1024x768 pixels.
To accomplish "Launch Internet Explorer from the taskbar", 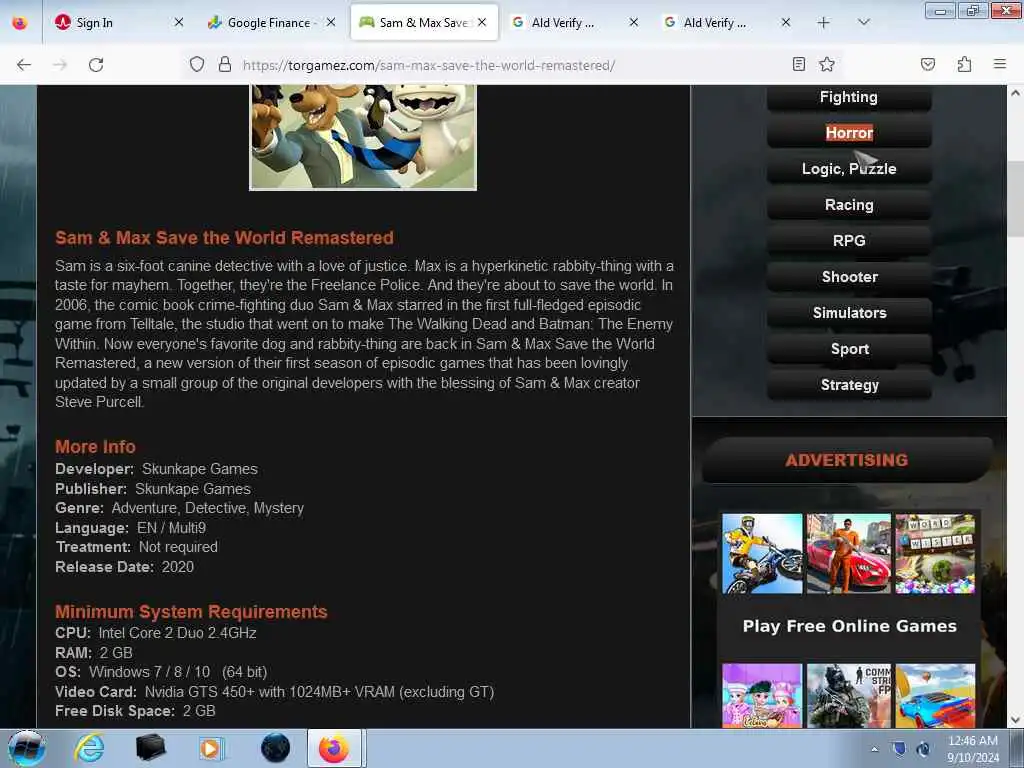I will (x=89, y=748).
